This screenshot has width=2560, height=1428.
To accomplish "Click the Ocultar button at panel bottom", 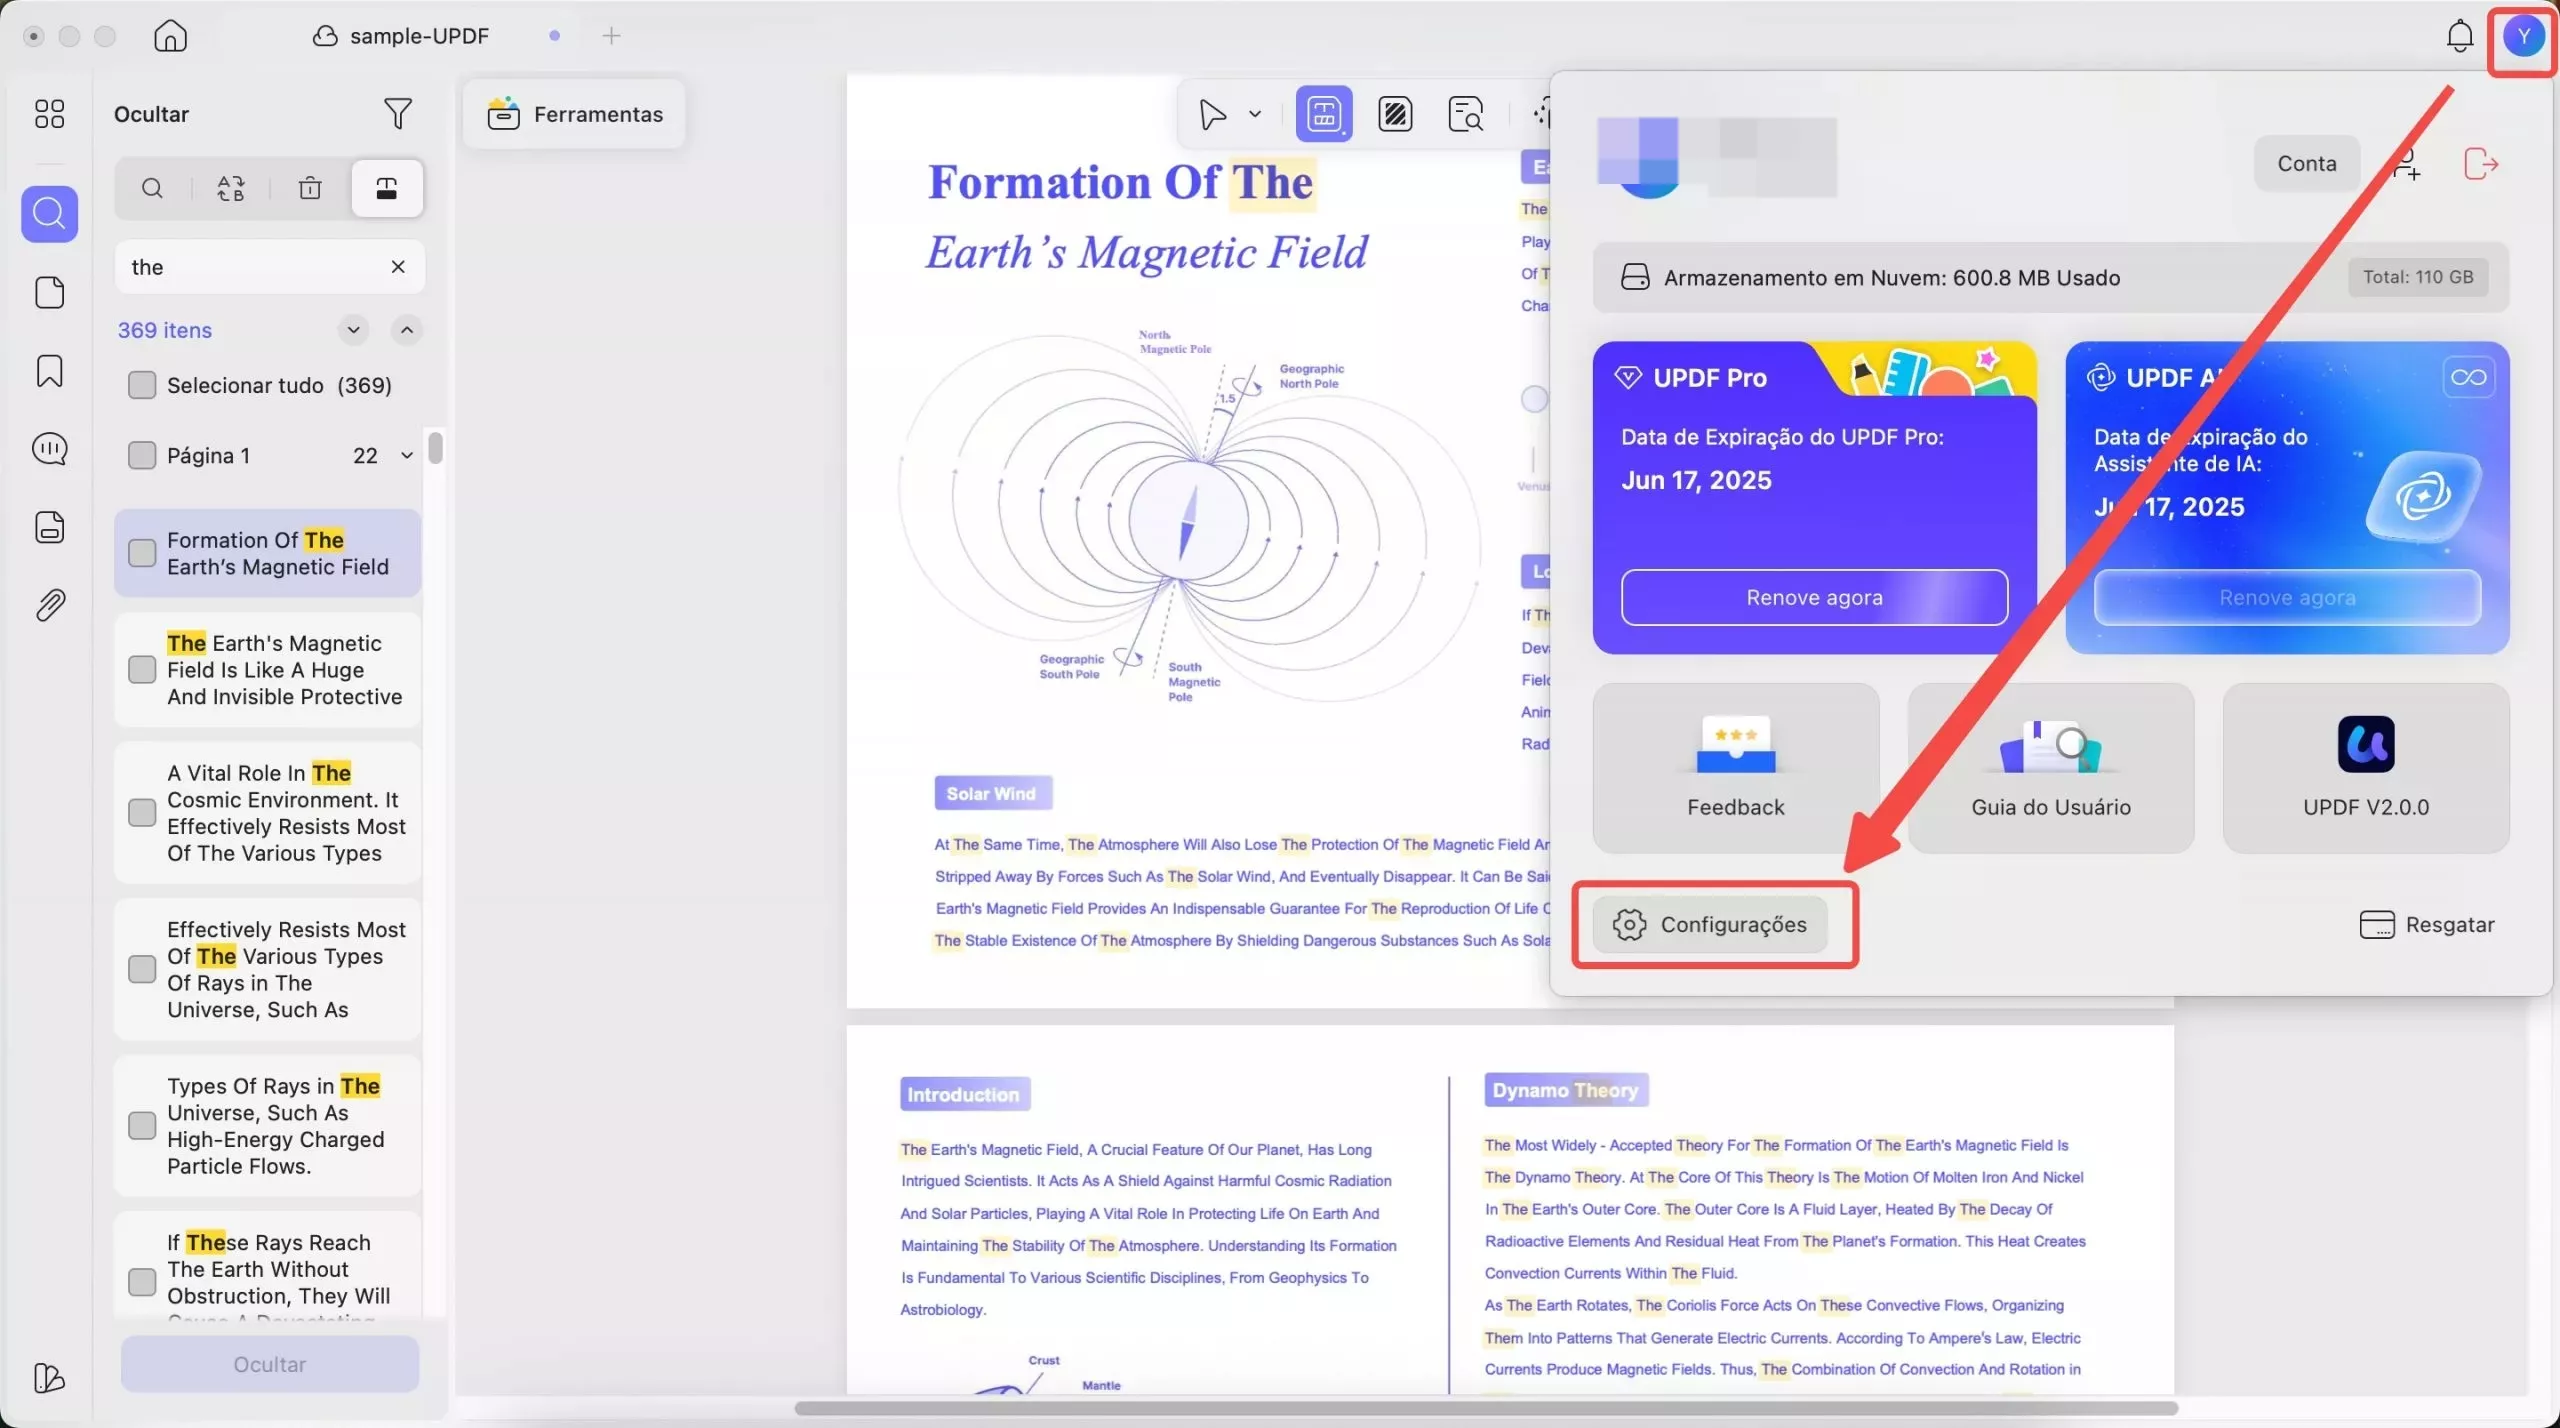I will point(270,1364).
